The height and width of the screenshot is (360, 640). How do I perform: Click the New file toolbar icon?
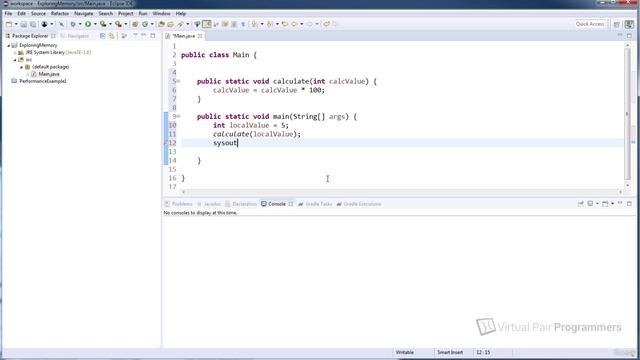click(x=9, y=24)
